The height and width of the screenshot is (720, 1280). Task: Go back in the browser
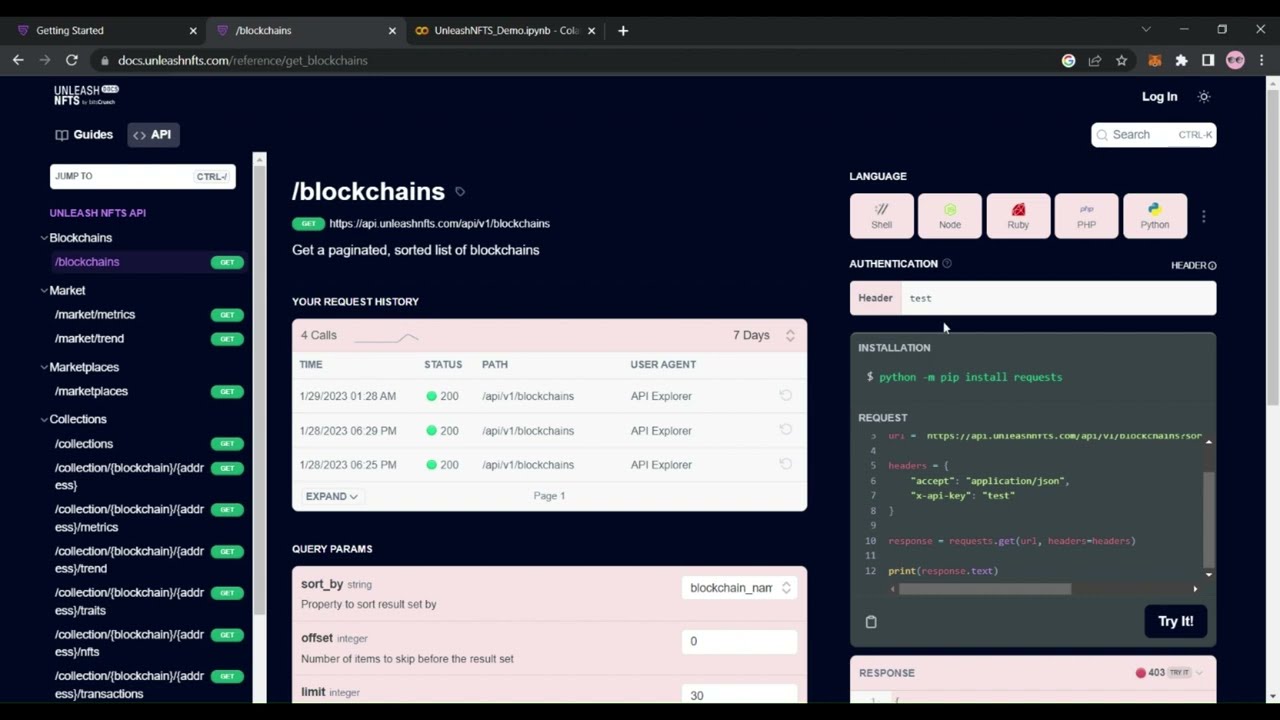[x=18, y=60]
